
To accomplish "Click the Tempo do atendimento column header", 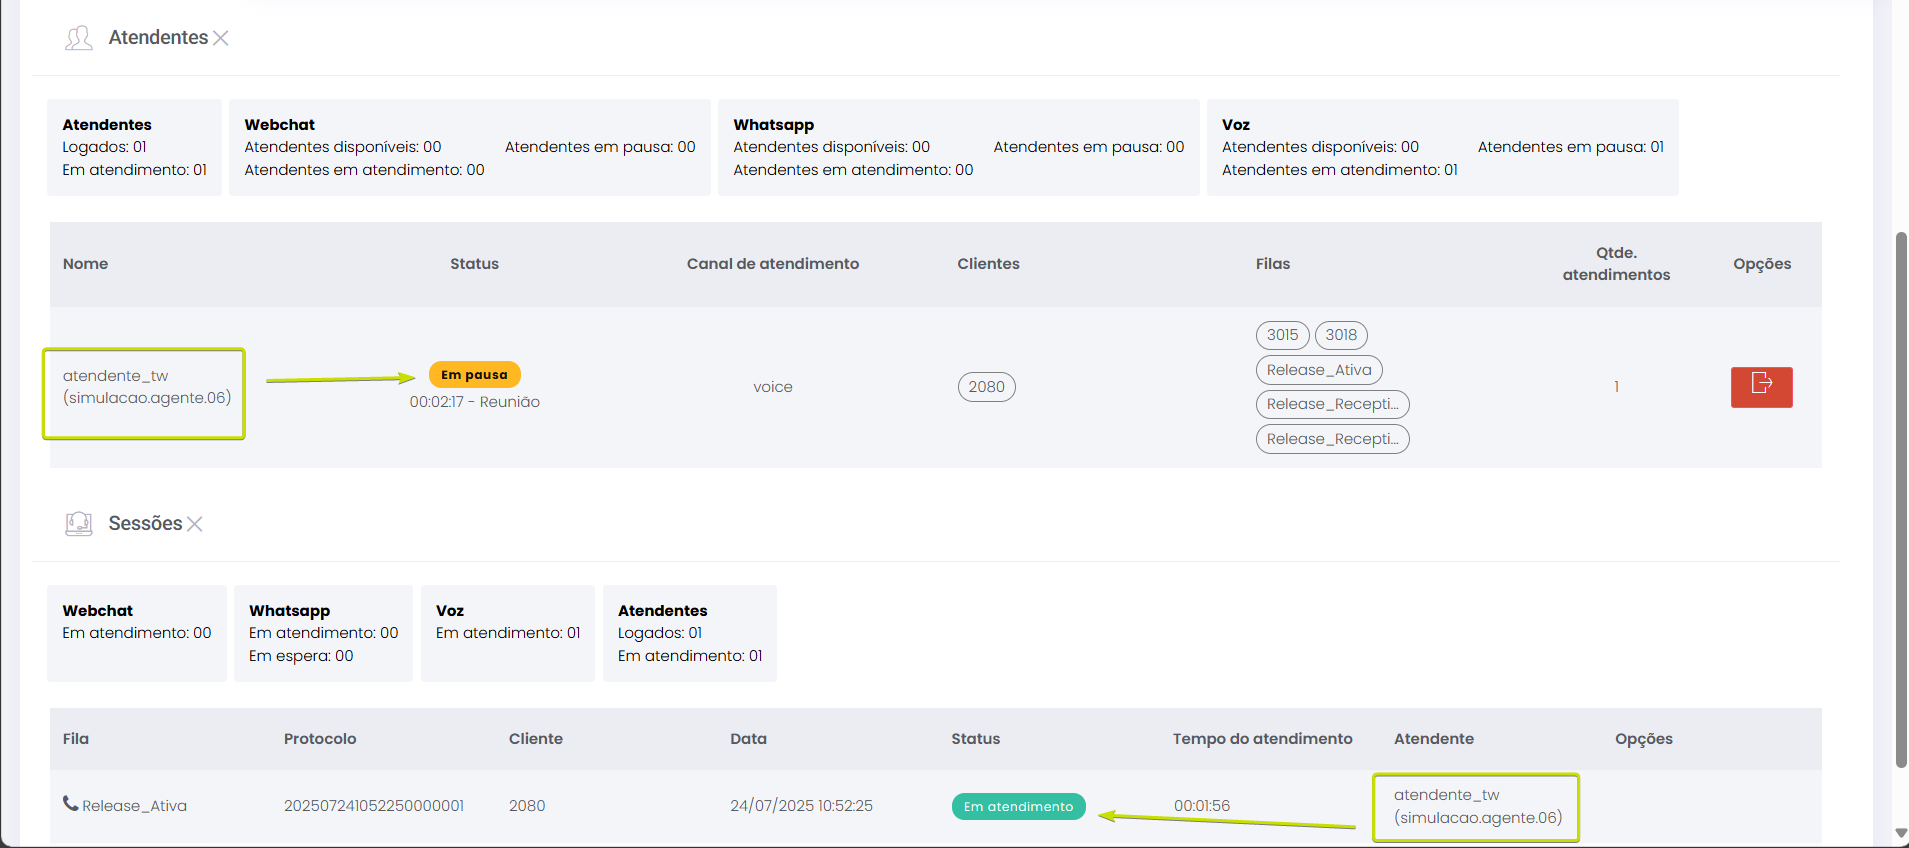I will click(x=1262, y=739).
